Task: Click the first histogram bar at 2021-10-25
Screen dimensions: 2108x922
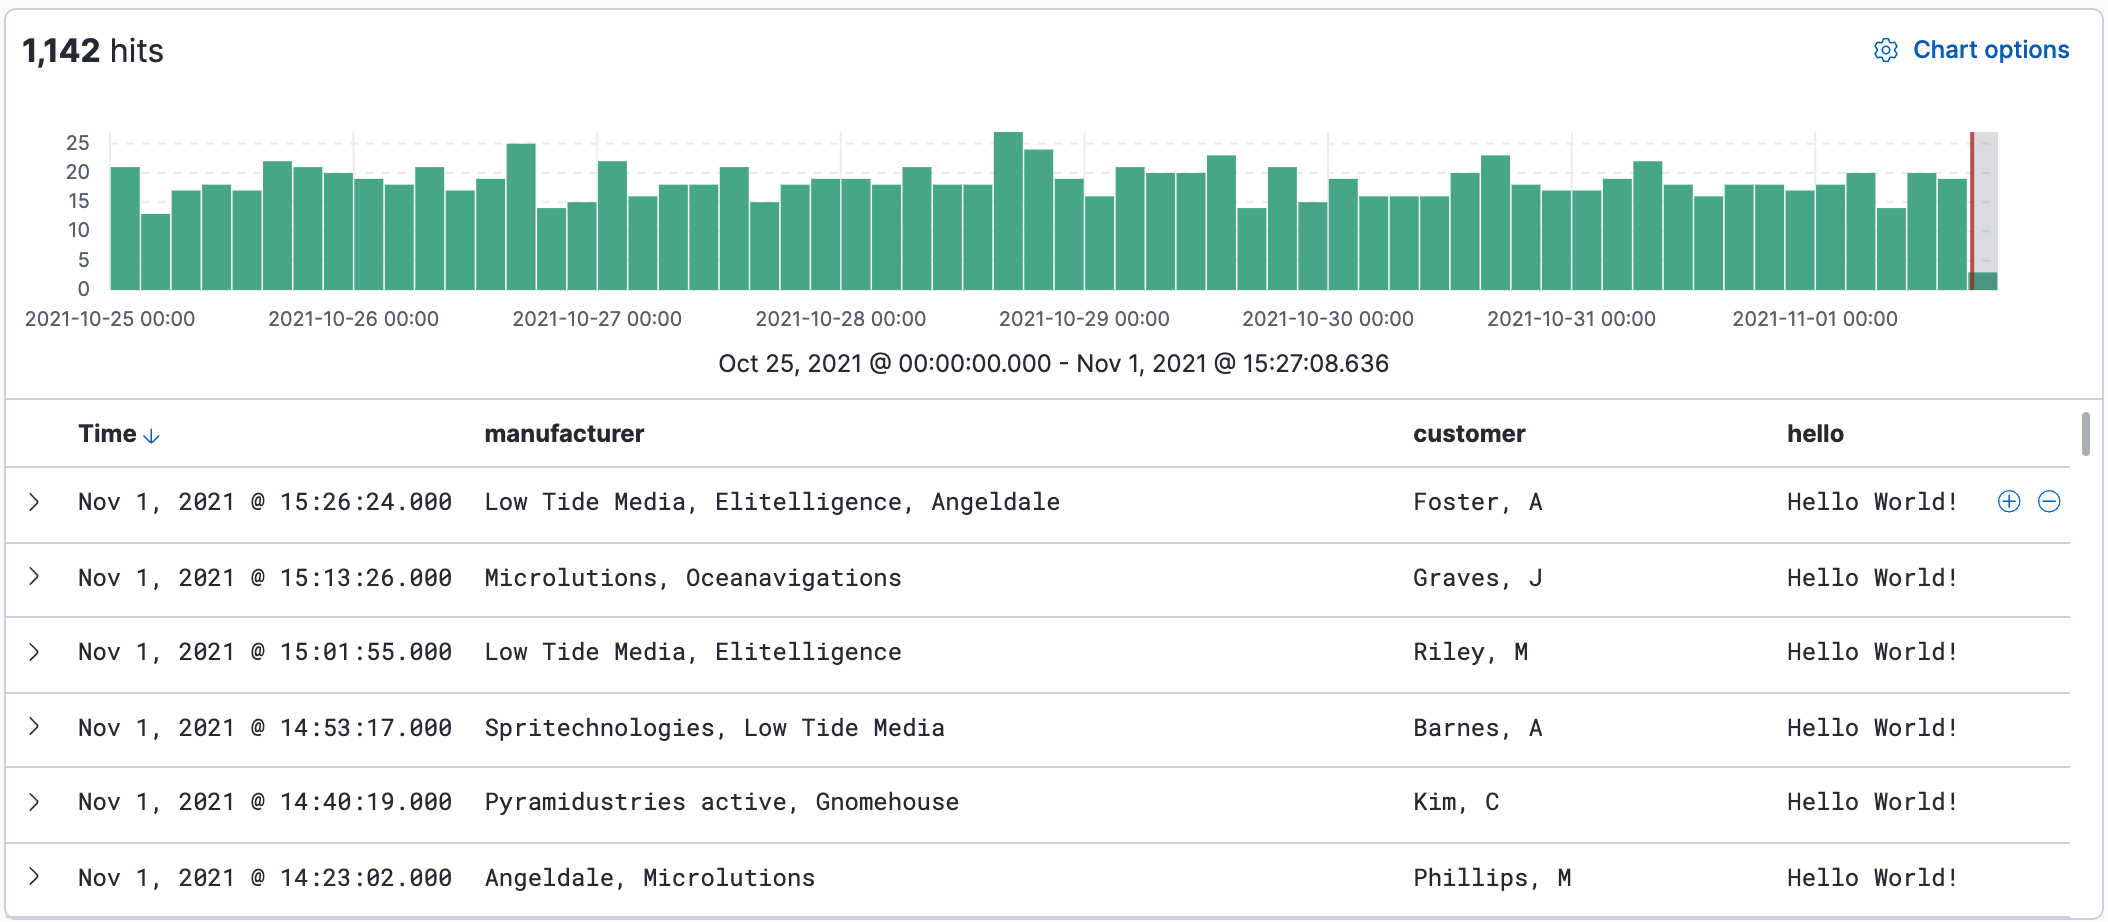Action: click(125, 229)
